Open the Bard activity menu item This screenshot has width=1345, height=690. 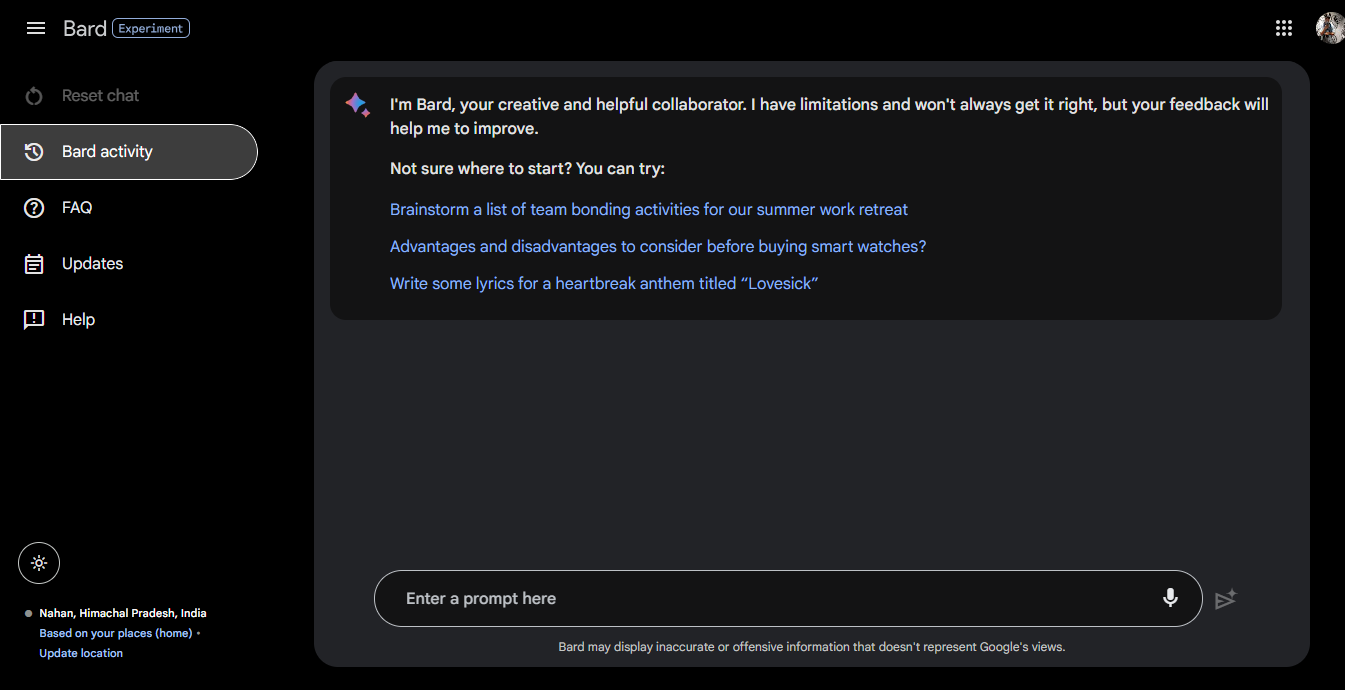(129, 152)
